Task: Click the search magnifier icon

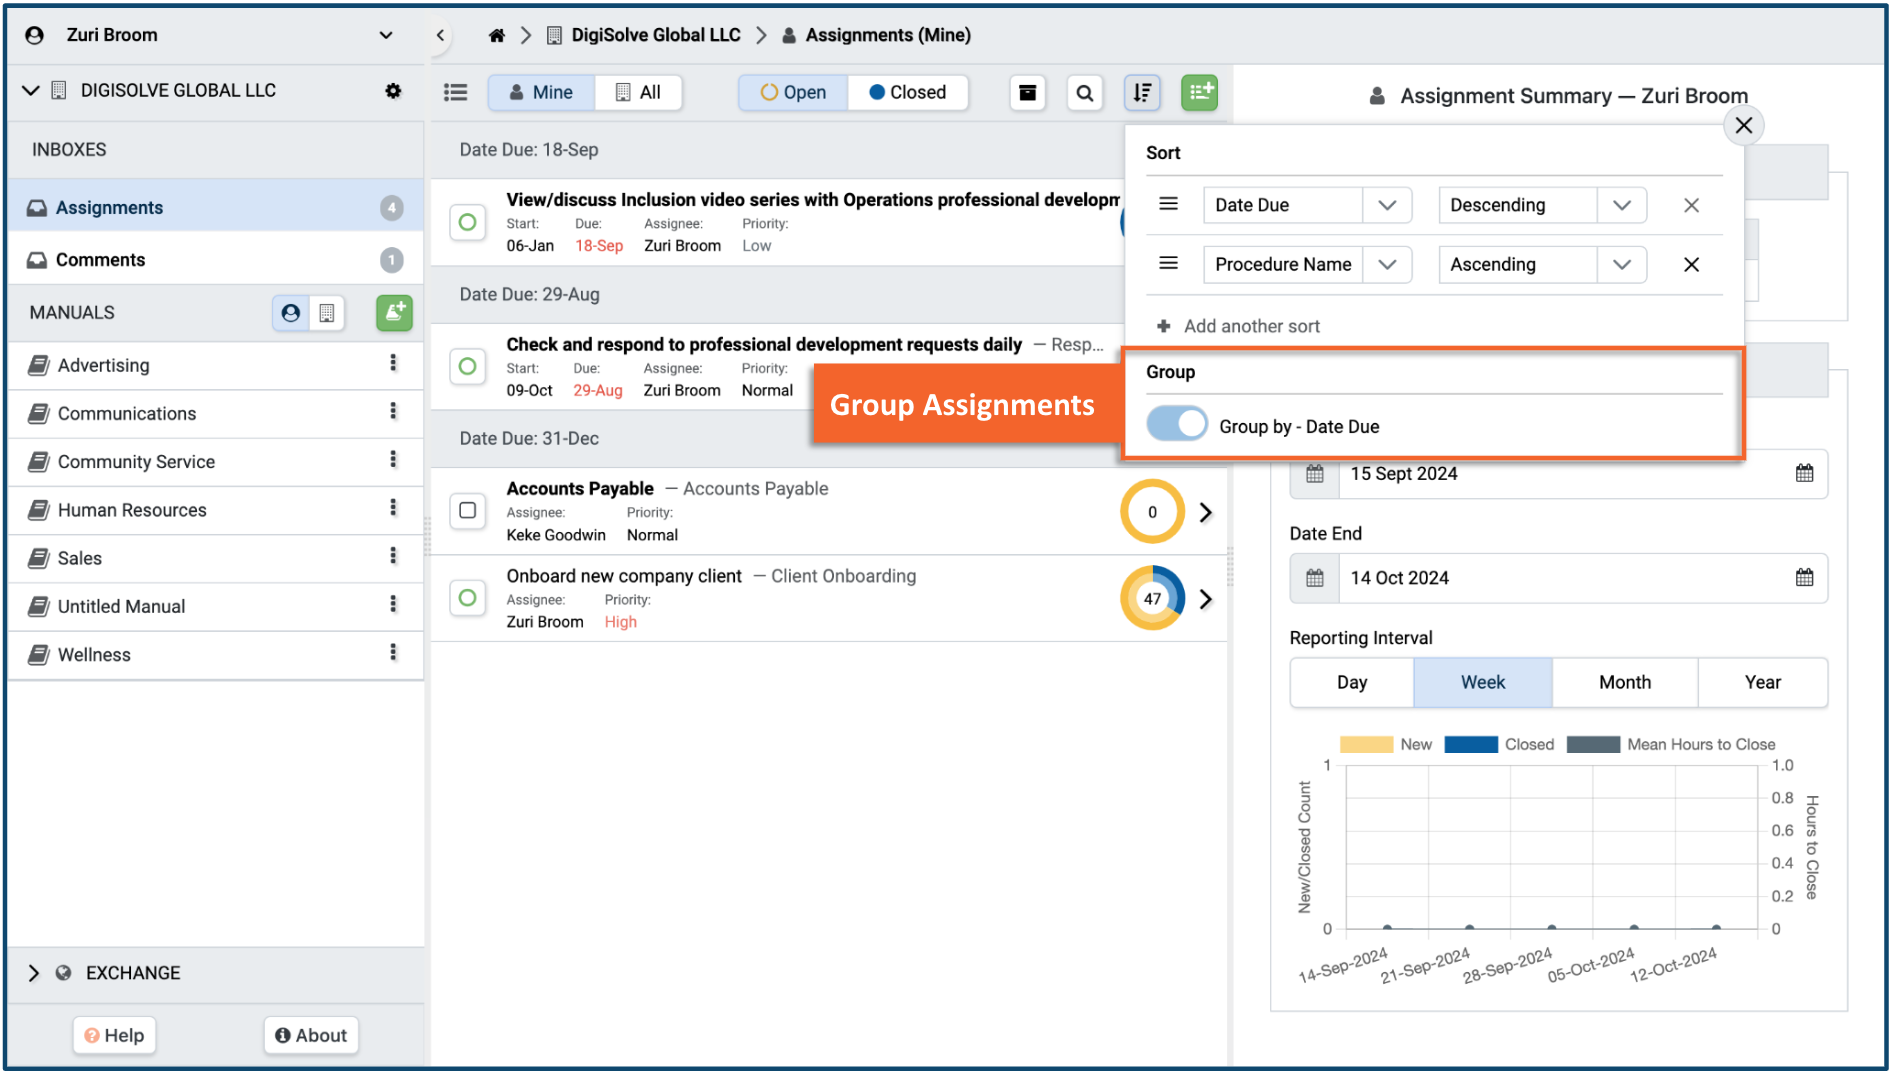Action: 1084,93
